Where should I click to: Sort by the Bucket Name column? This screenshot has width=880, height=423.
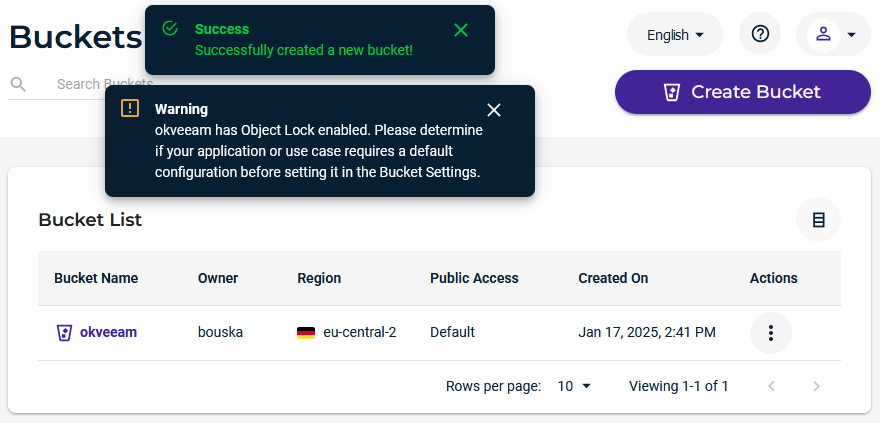pyautogui.click(x=96, y=278)
